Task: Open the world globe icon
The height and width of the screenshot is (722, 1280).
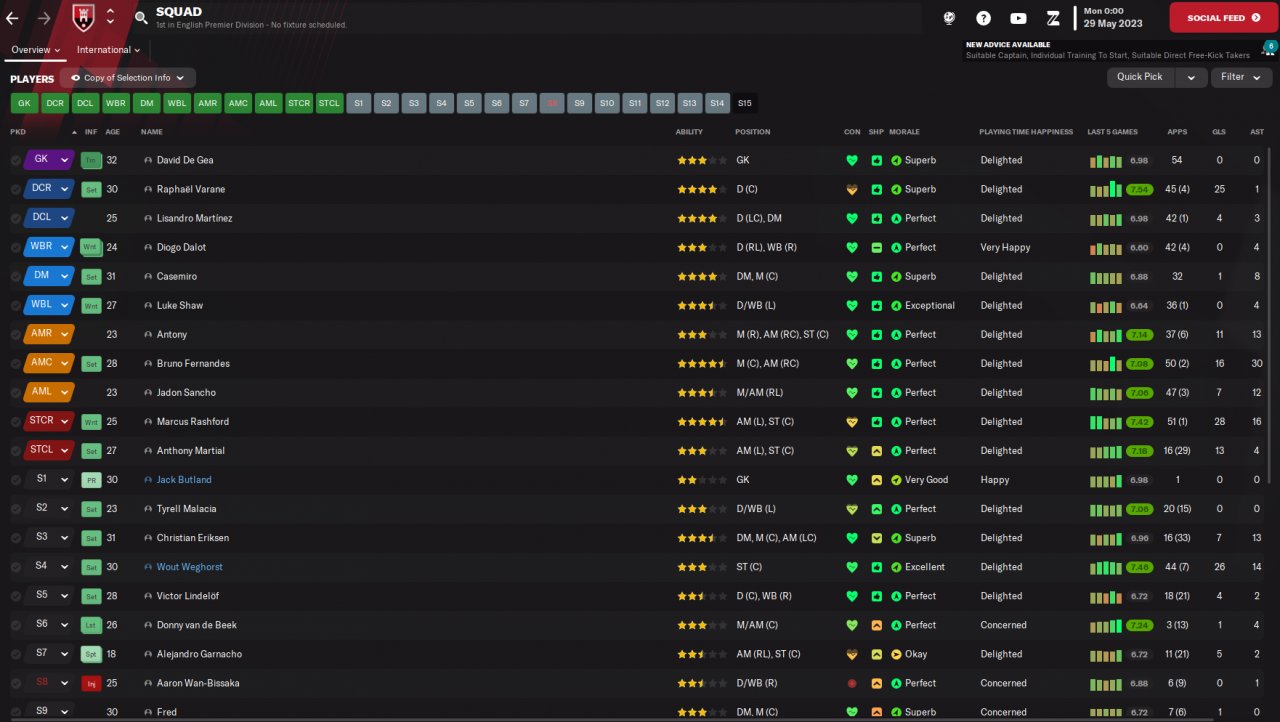Action: pos(949,18)
